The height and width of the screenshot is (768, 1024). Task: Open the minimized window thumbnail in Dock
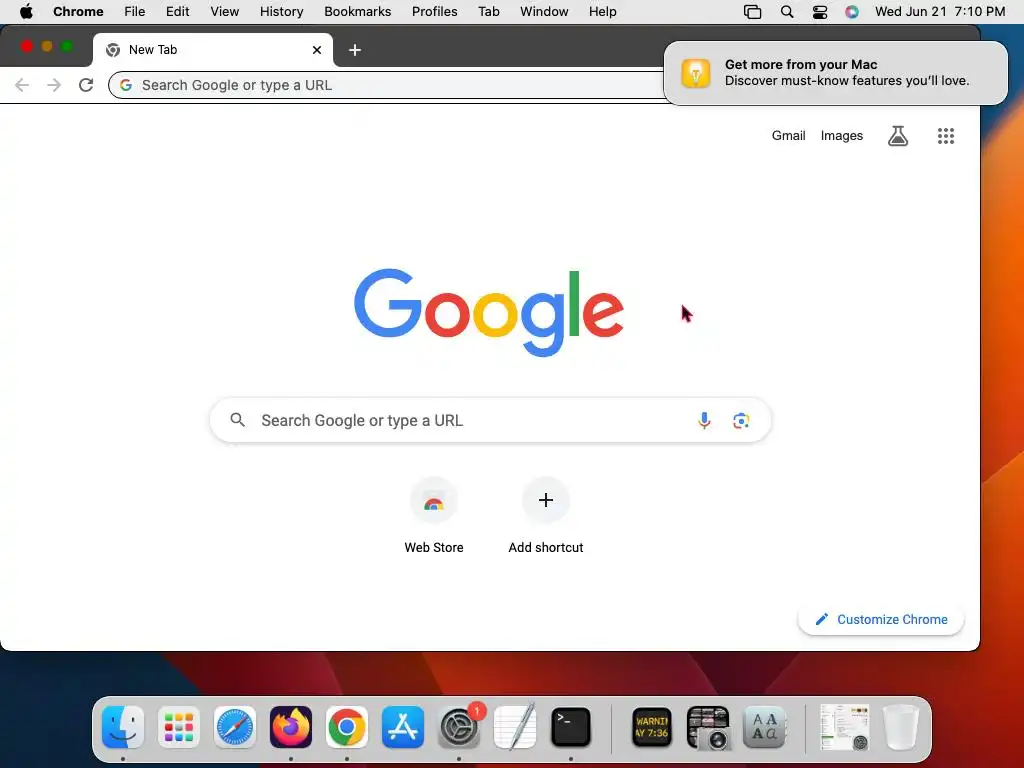click(x=844, y=727)
